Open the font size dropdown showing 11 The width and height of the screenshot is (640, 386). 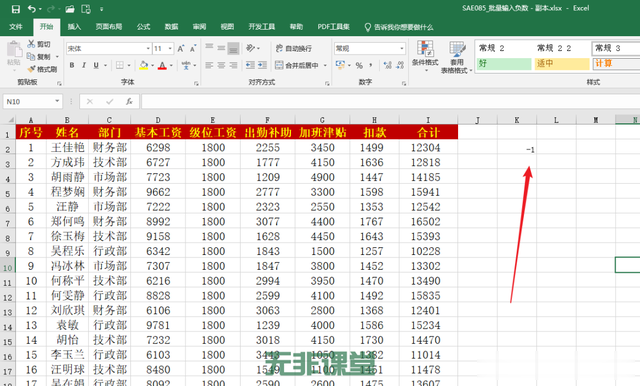coord(170,49)
